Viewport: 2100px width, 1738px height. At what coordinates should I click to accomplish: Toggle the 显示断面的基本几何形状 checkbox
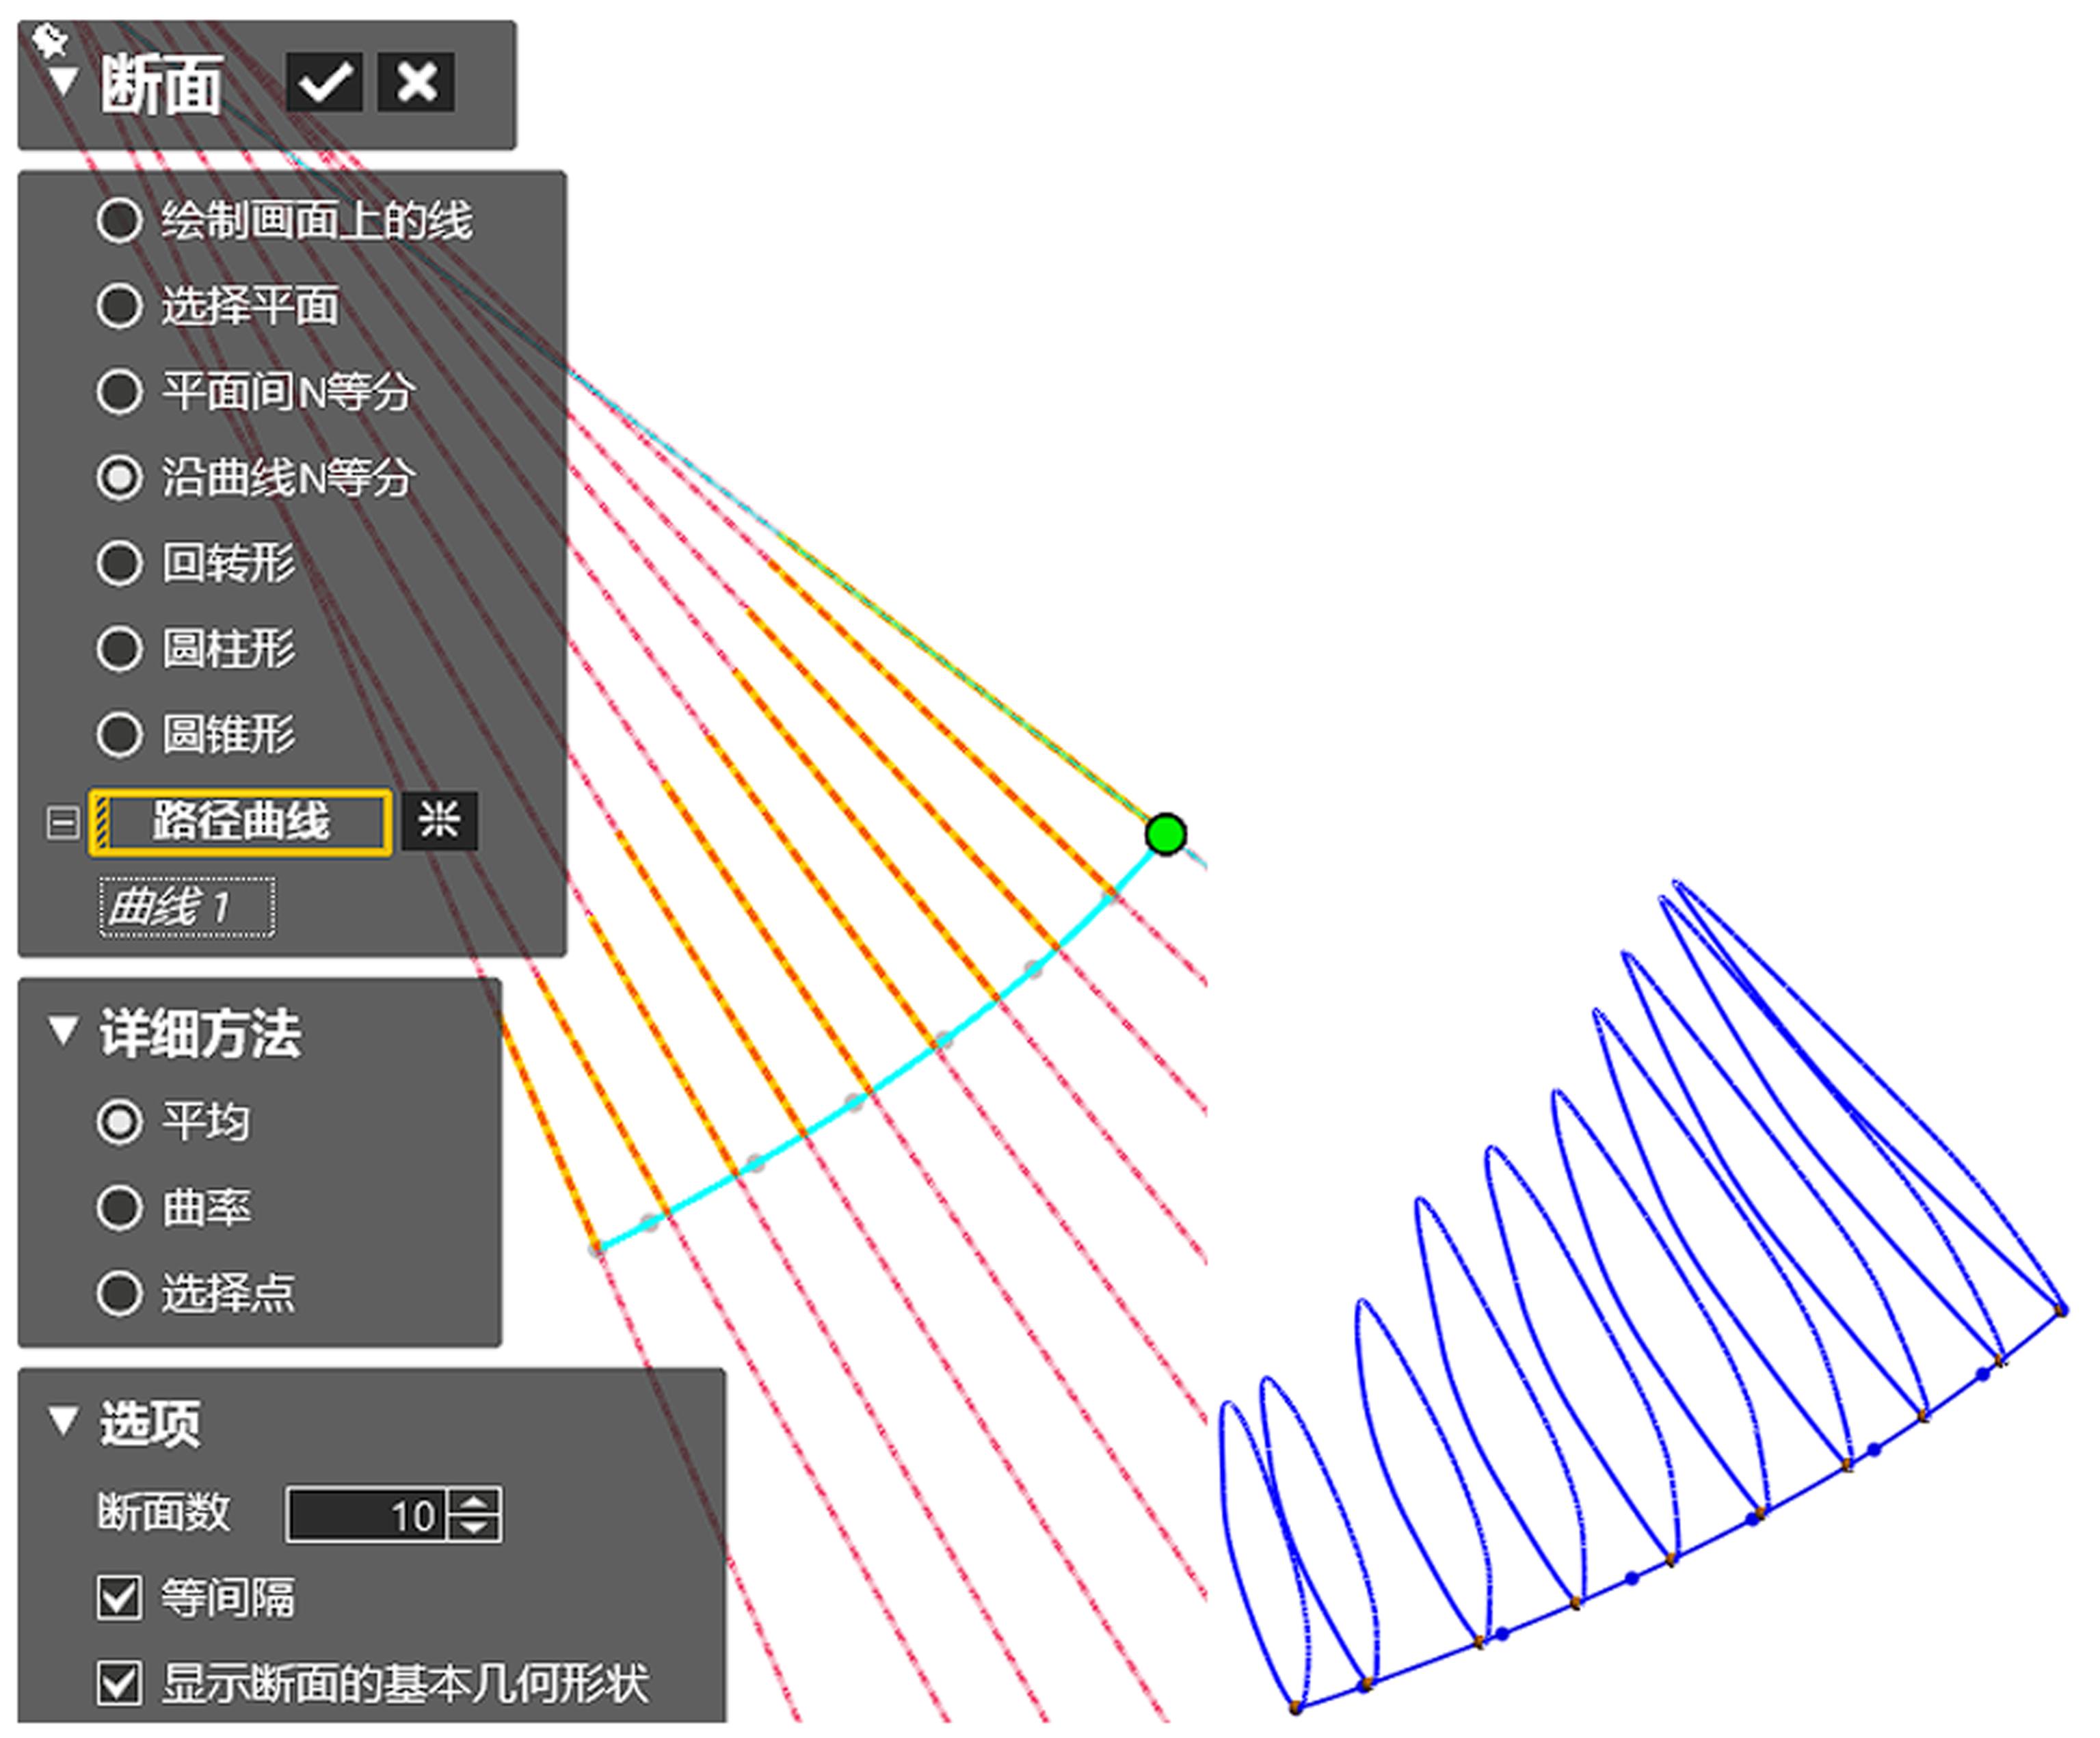pyautogui.click(x=119, y=1683)
